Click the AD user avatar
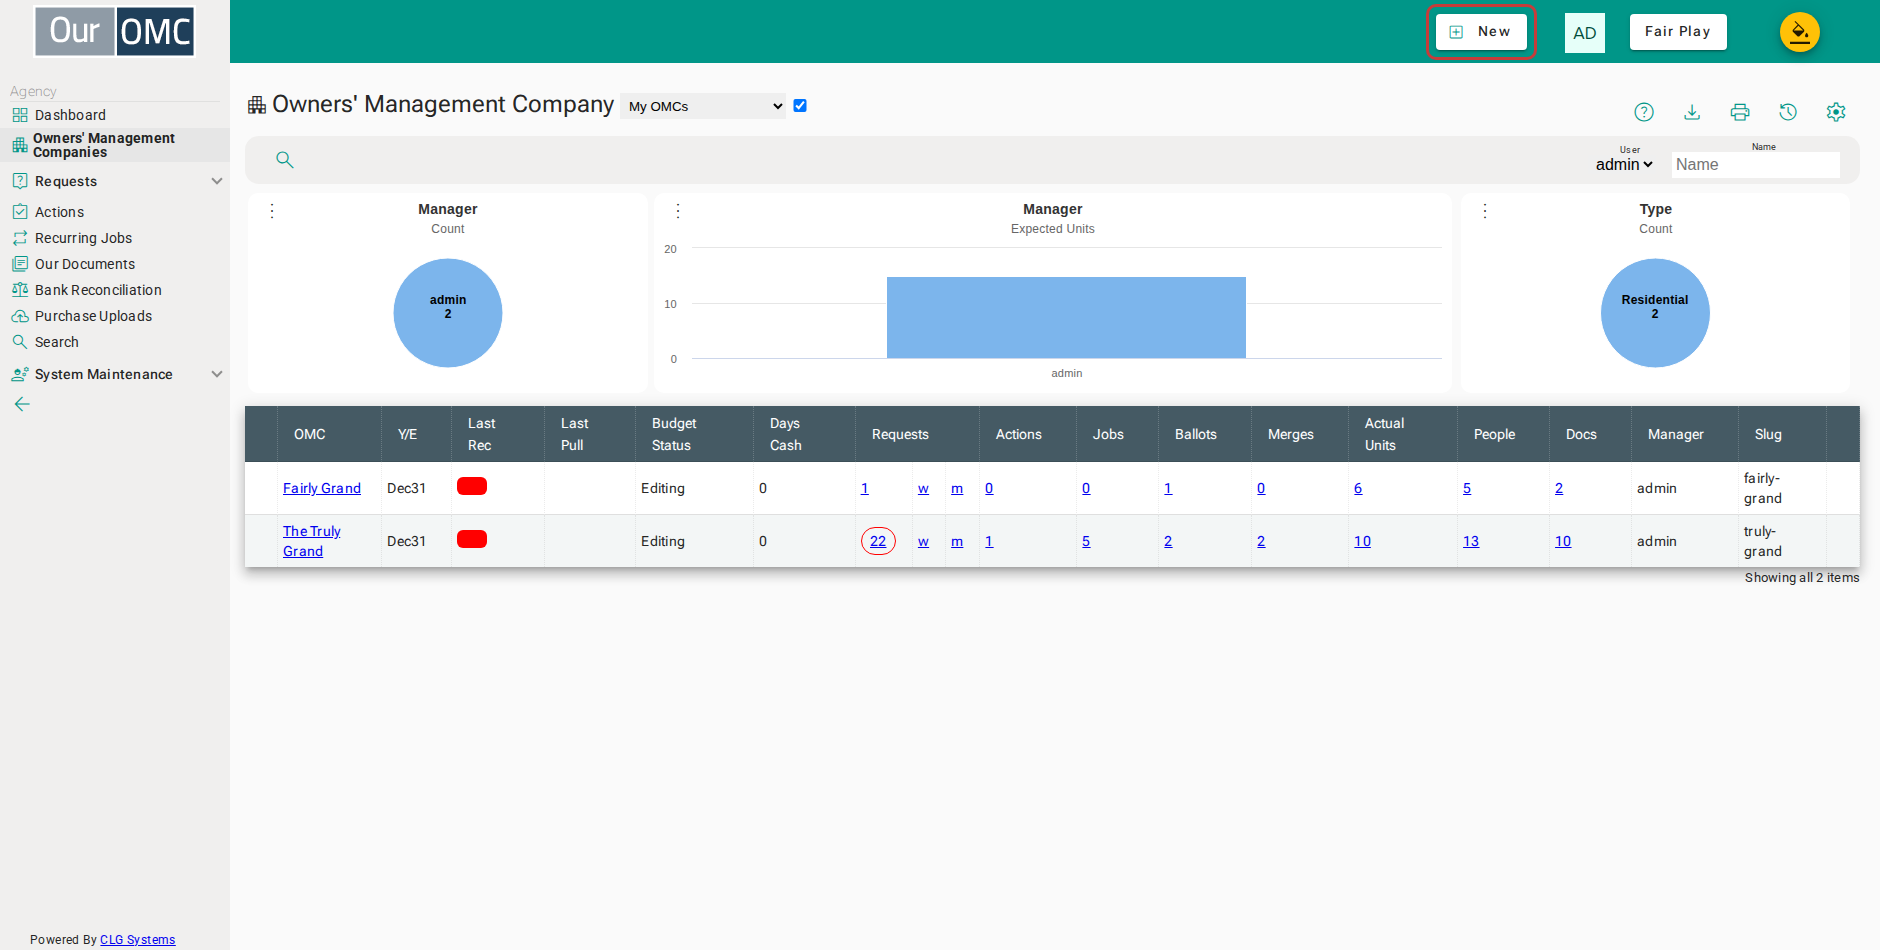The width and height of the screenshot is (1880, 950). [x=1585, y=33]
